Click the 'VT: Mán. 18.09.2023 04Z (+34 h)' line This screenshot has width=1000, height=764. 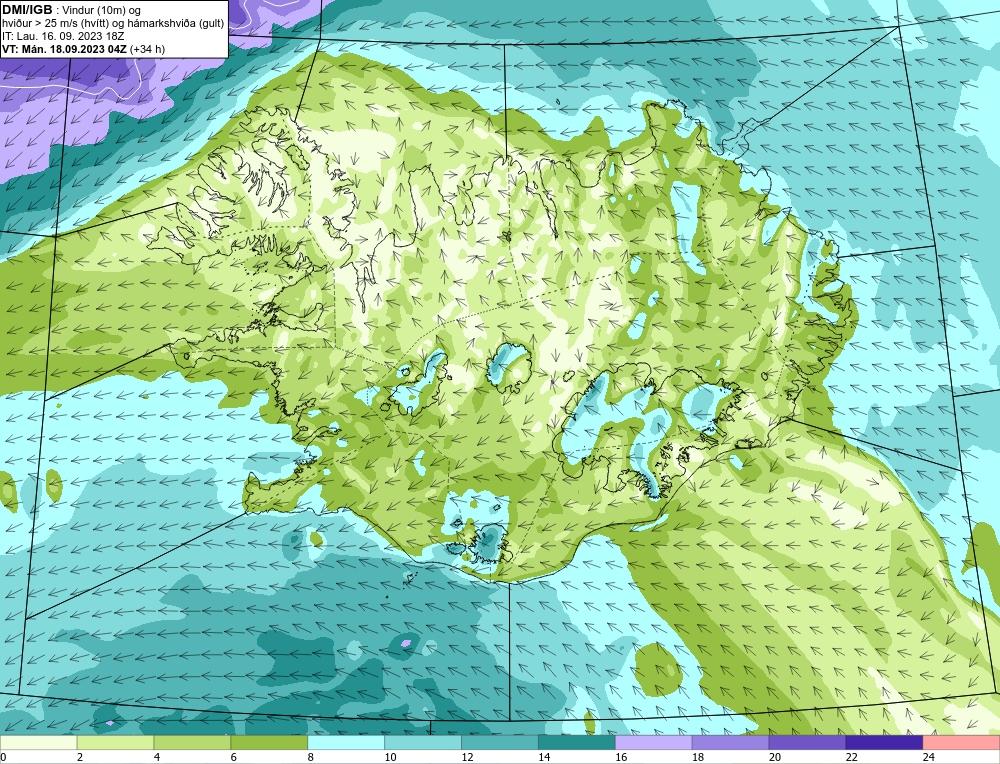point(84,49)
